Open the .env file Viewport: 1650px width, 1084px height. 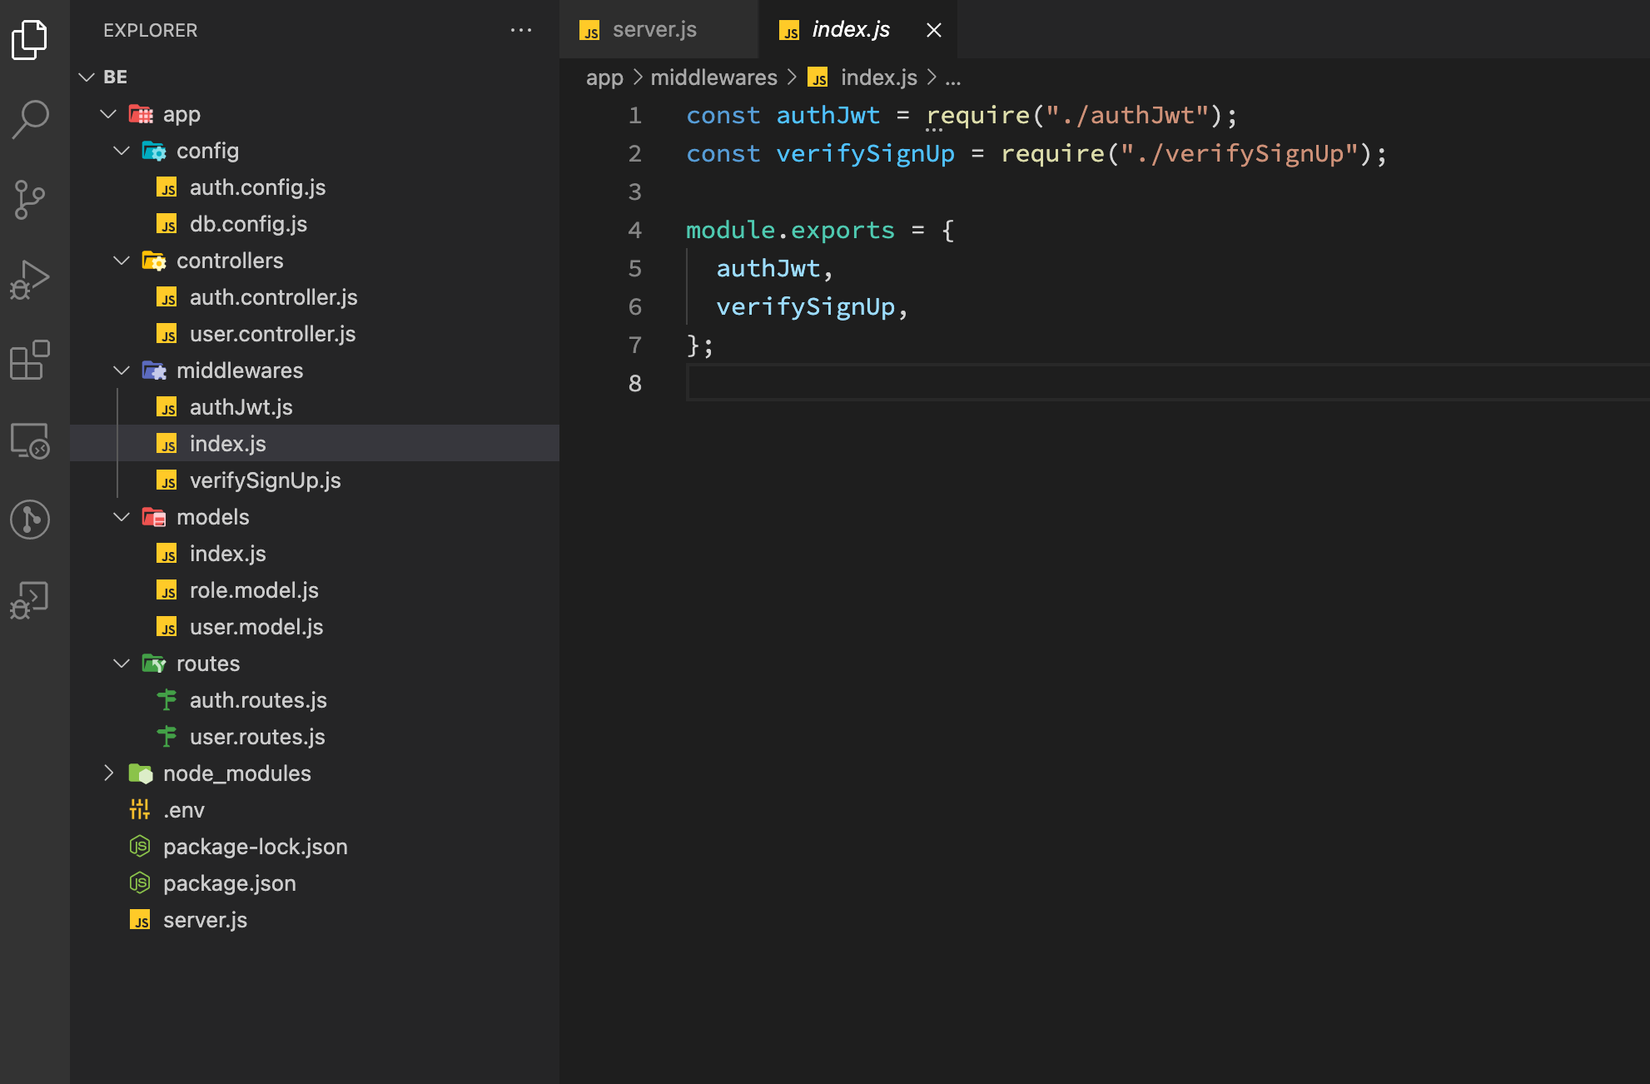[314, 810]
